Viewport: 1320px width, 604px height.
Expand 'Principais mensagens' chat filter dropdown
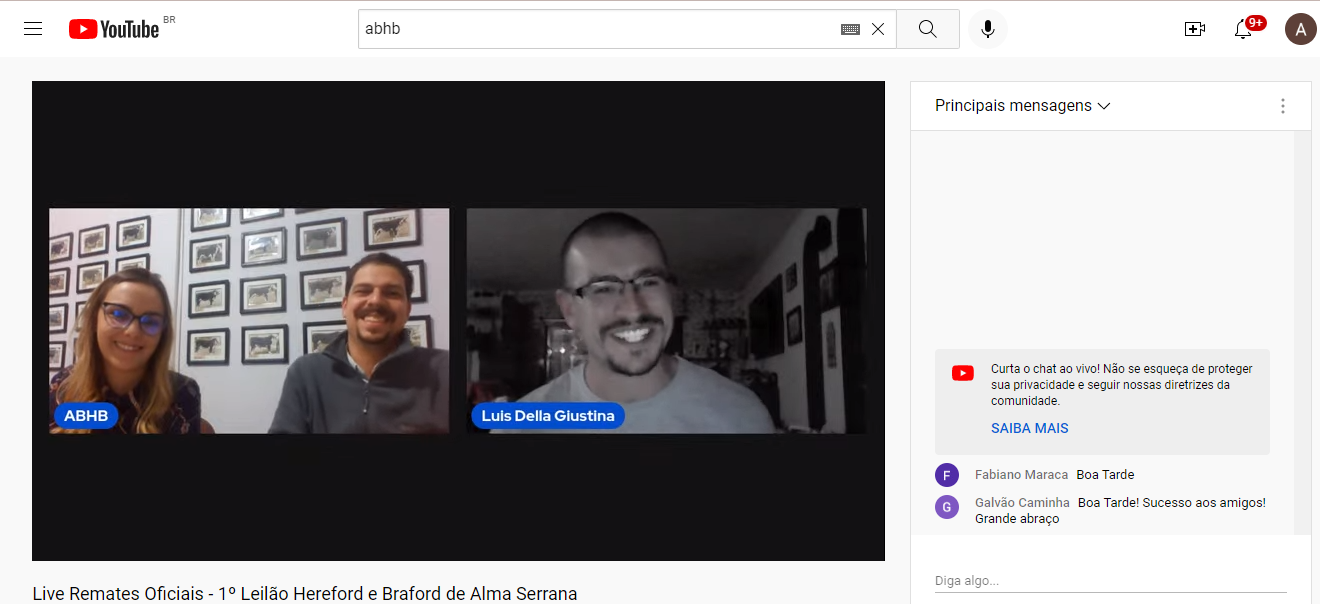pyautogui.click(x=1023, y=106)
